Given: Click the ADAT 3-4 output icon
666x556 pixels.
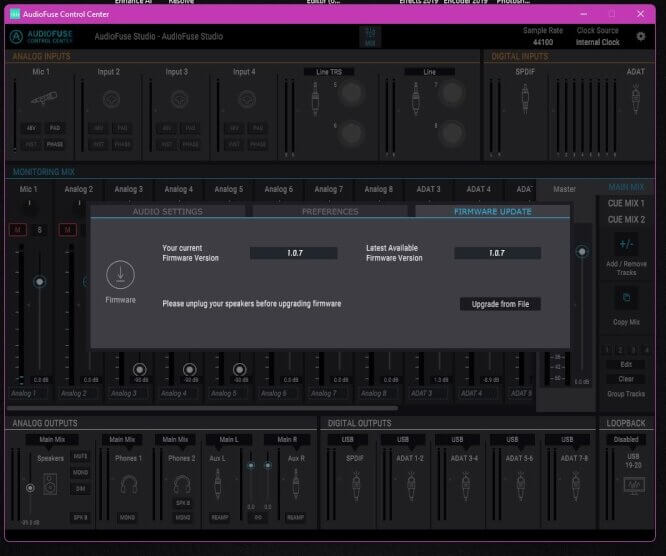Looking at the screenshot, I should (x=466, y=486).
